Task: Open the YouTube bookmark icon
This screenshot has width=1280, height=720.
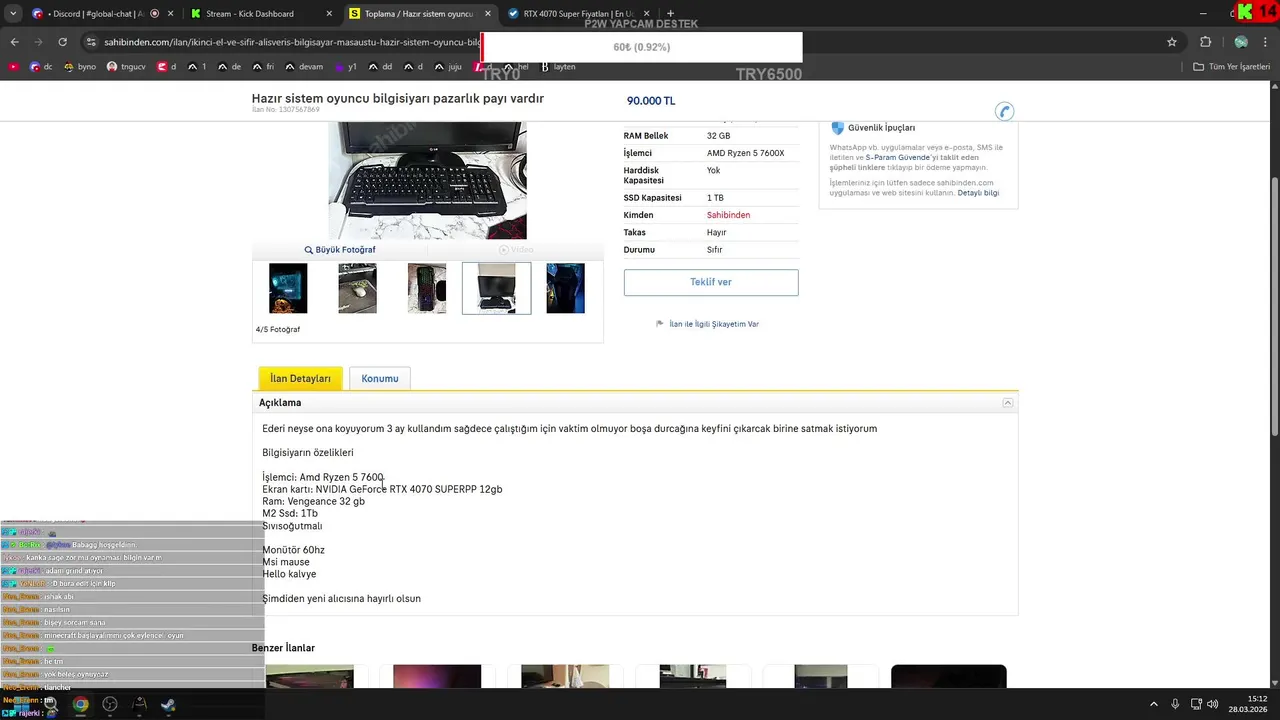Action: [14, 67]
